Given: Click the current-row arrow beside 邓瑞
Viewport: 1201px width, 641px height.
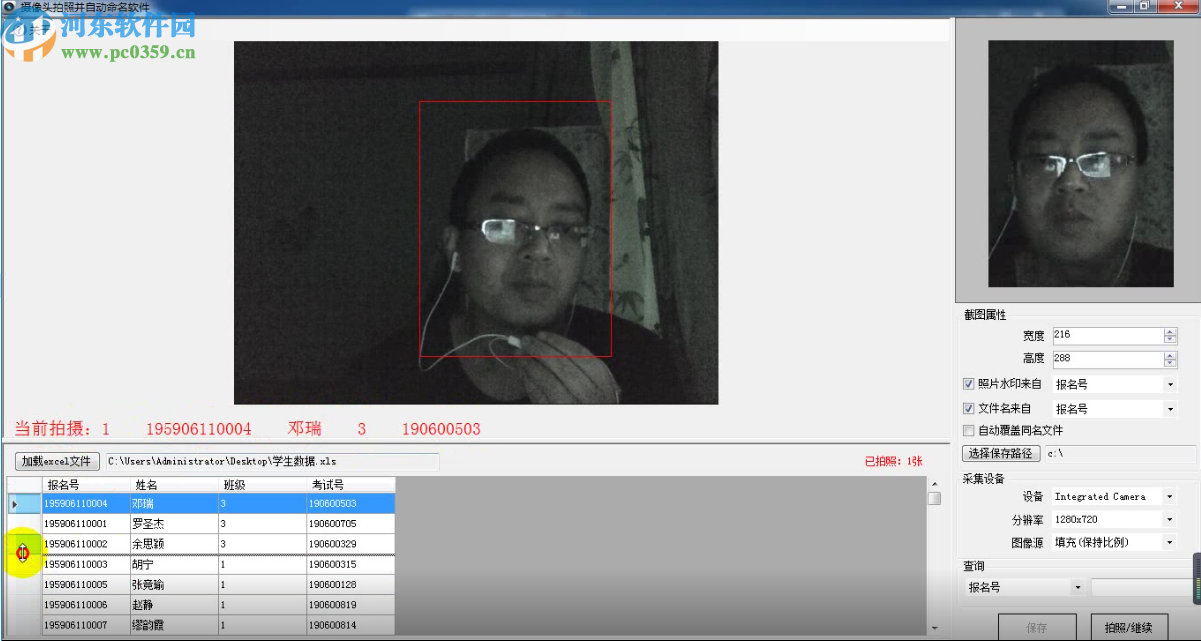Looking at the screenshot, I should click(x=14, y=504).
